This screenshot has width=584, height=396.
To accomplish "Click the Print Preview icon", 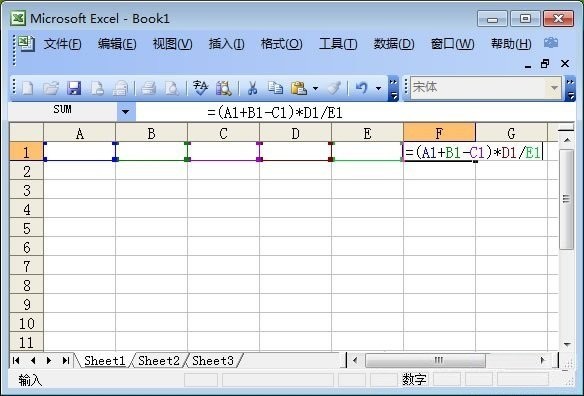I will click(172, 88).
